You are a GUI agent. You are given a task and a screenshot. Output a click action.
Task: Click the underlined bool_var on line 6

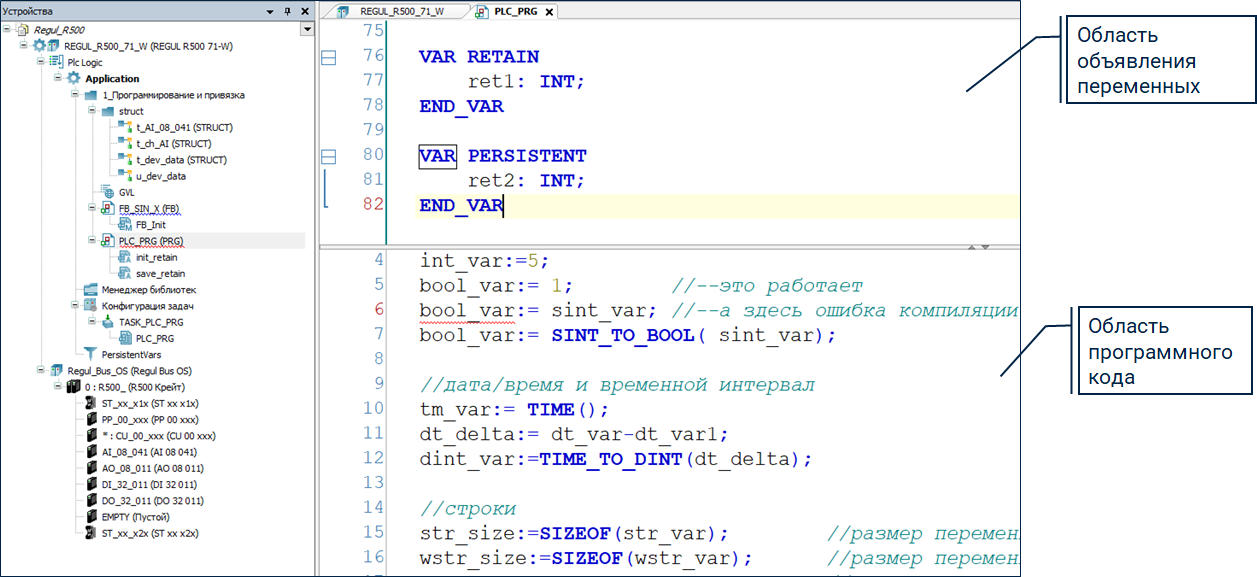coord(466,310)
